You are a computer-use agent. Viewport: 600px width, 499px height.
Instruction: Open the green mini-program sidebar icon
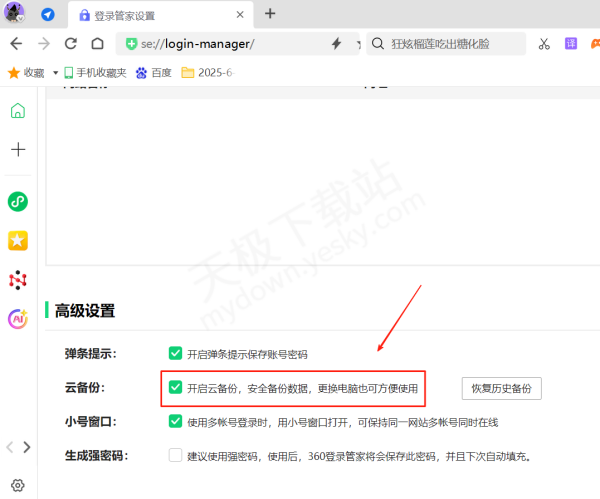coord(17,202)
